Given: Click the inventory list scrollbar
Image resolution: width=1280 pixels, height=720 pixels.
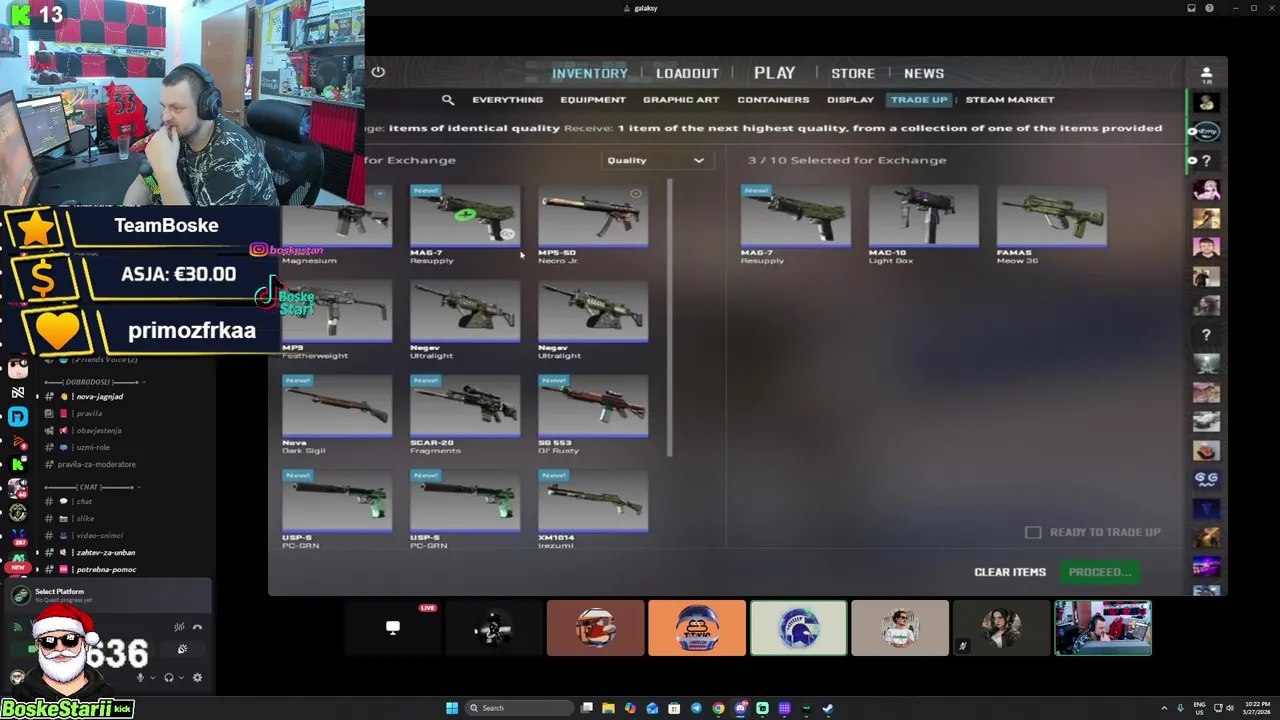Looking at the screenshot, I should click(x=670, y=318).
